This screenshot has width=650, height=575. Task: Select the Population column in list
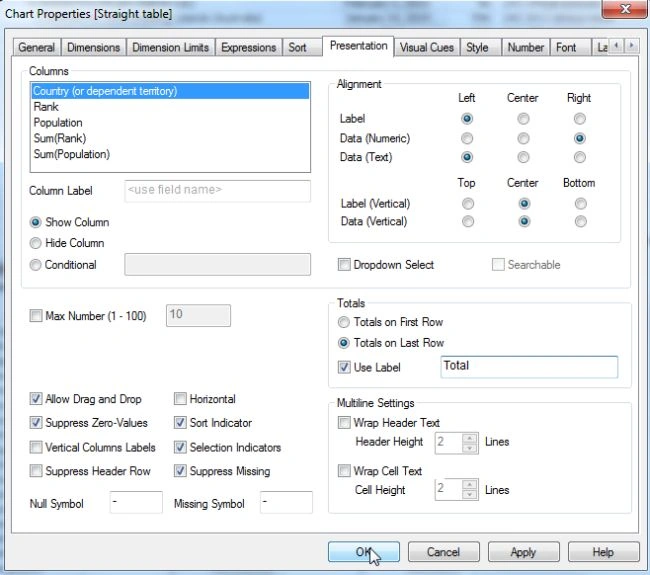pos(170,122)
